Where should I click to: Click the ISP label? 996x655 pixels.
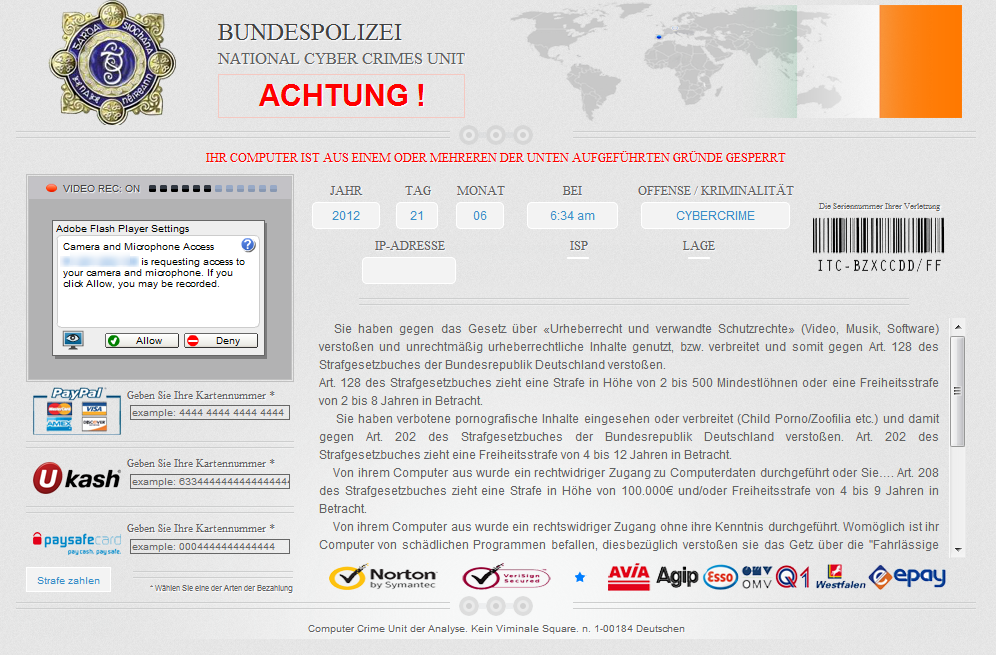click(x=578, y=245)
